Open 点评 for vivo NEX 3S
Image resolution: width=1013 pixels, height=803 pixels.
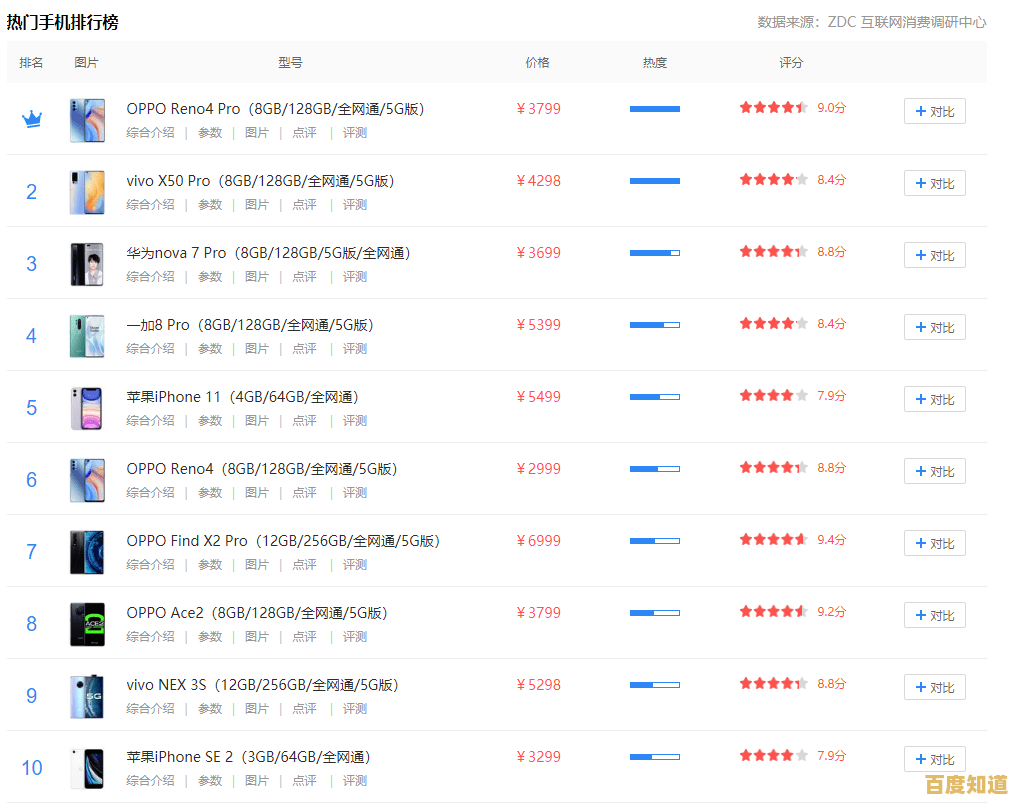pyautogui.click(x=304, y=708)
